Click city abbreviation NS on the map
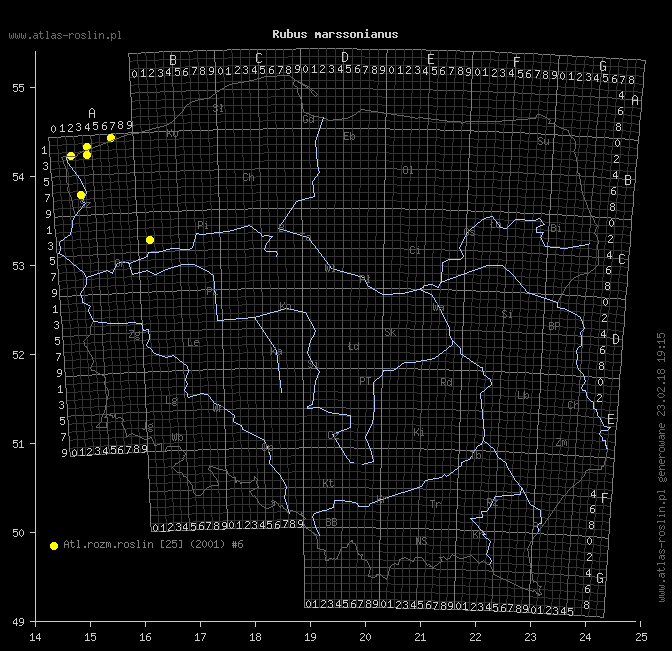Screen dimensions: 672x651 pos(421,541)
